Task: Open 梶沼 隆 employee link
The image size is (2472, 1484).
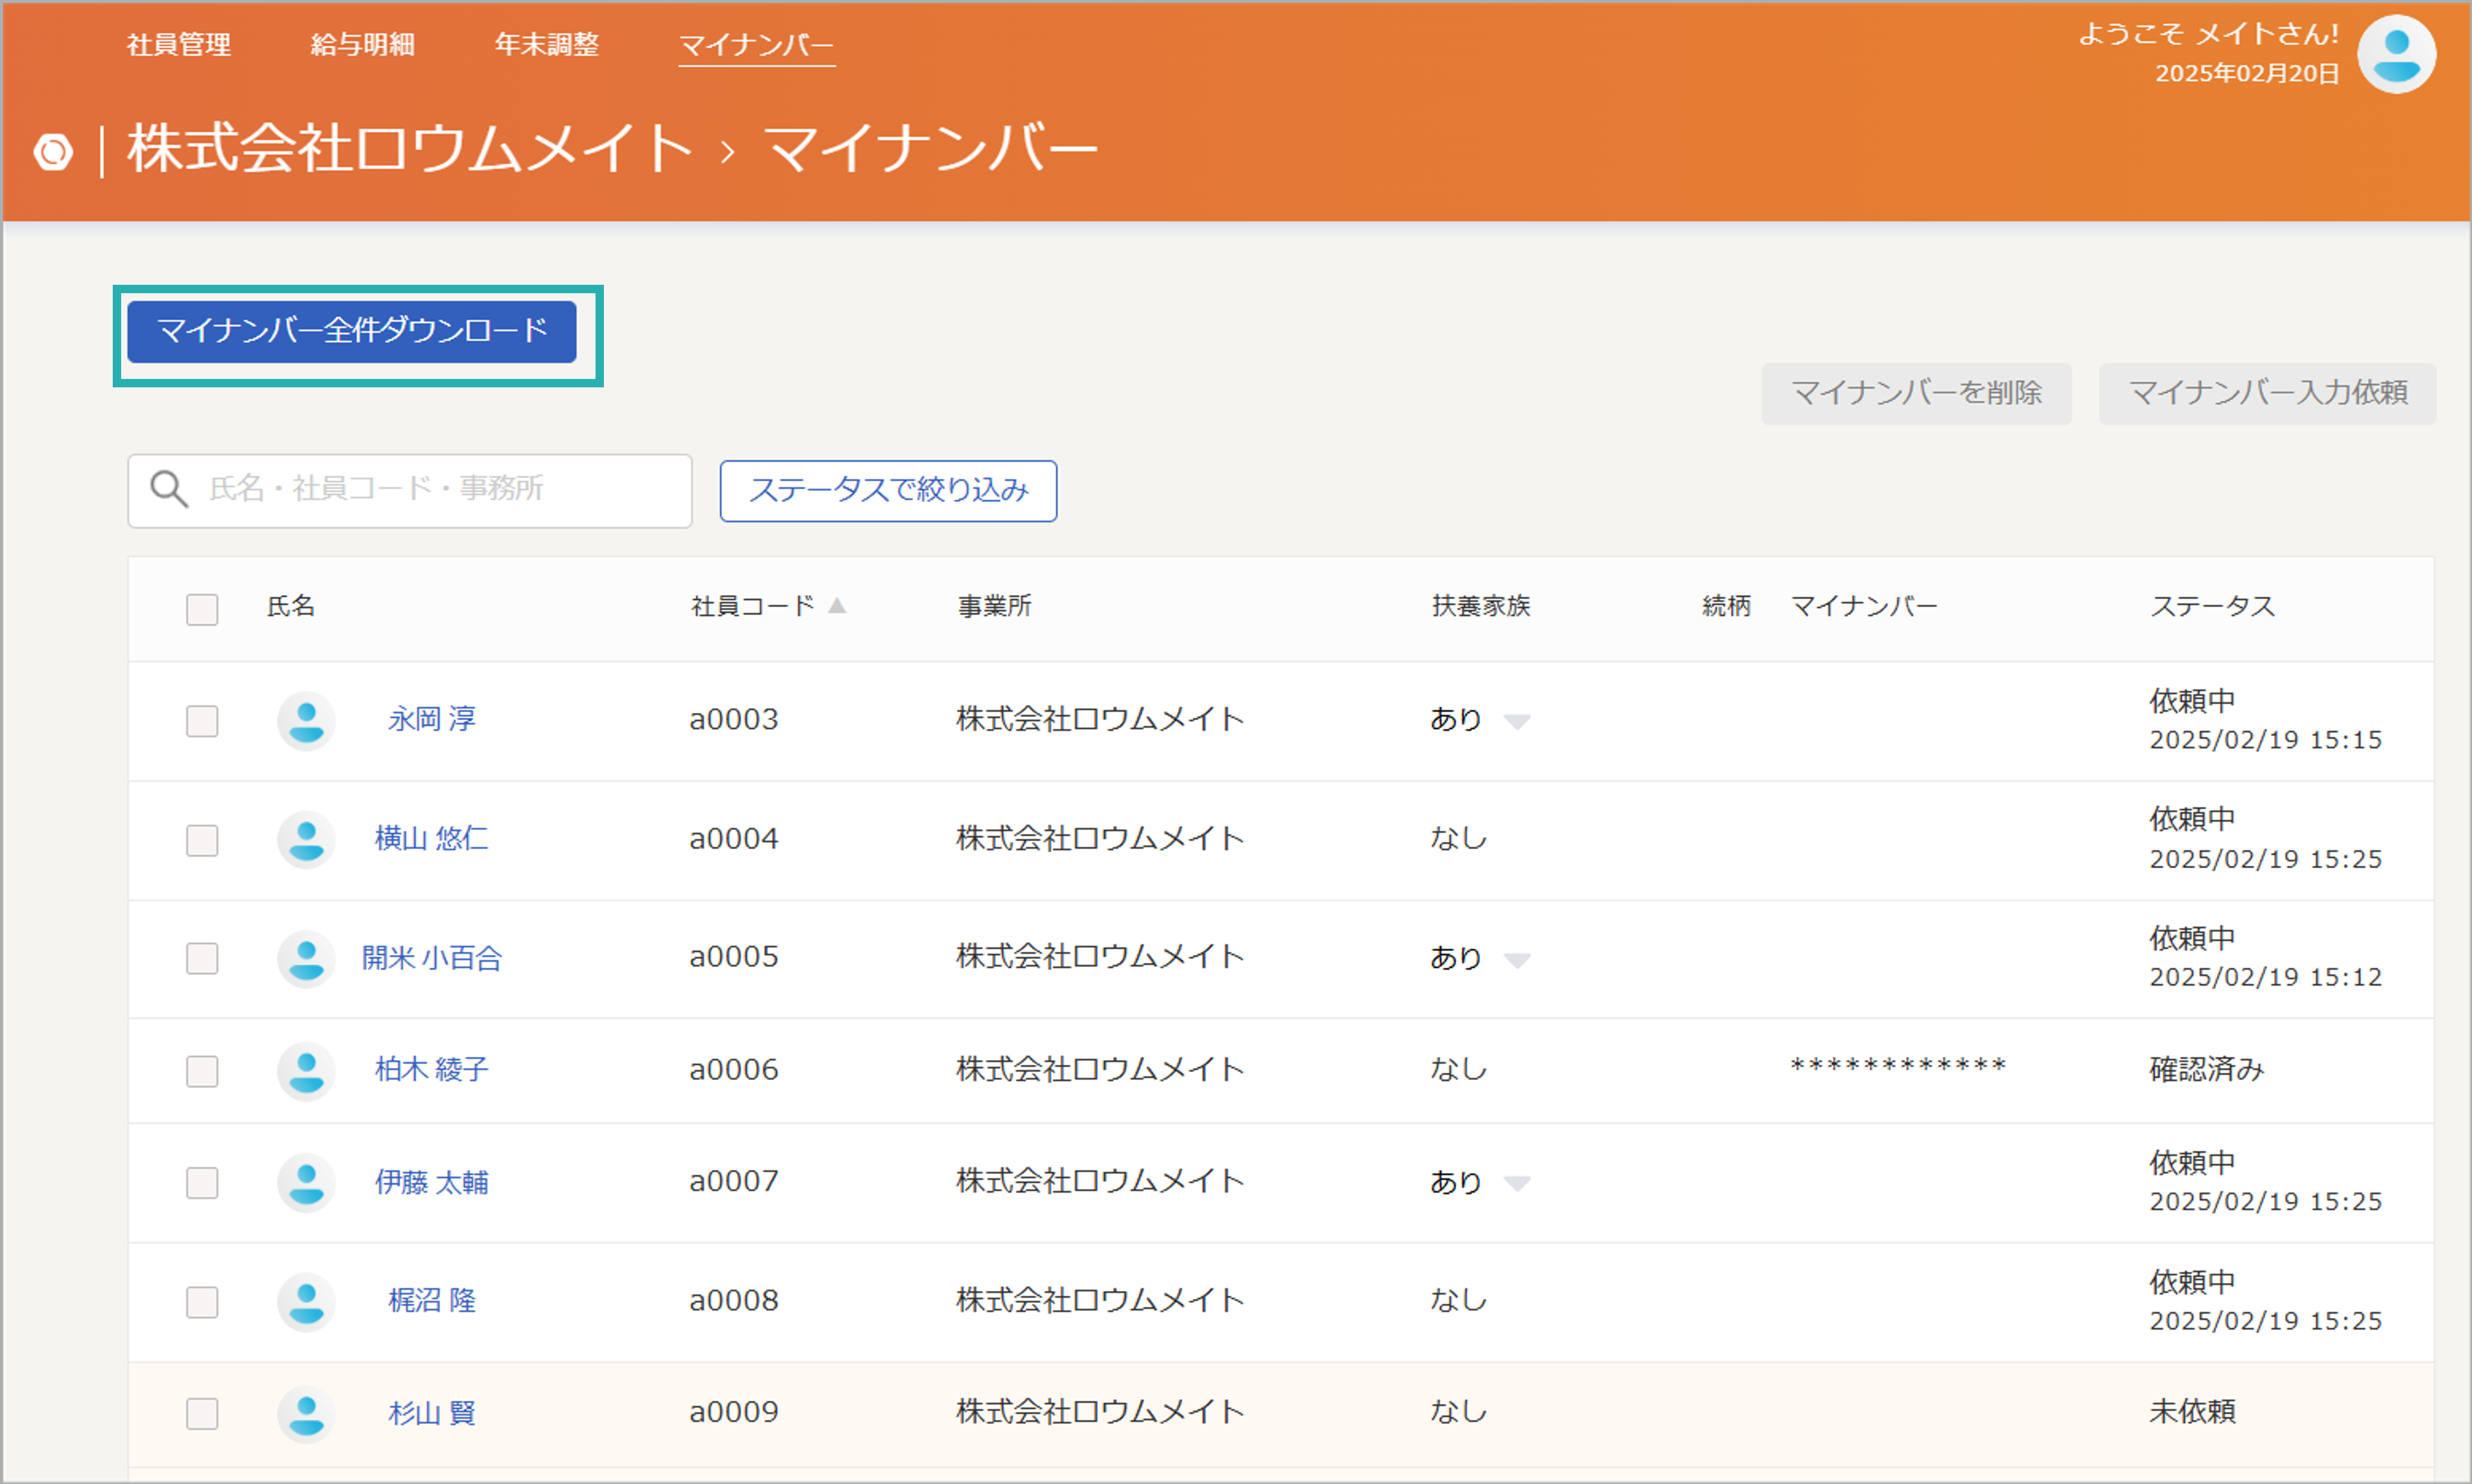Action: pyautogui.click(x=432, y=1300)
